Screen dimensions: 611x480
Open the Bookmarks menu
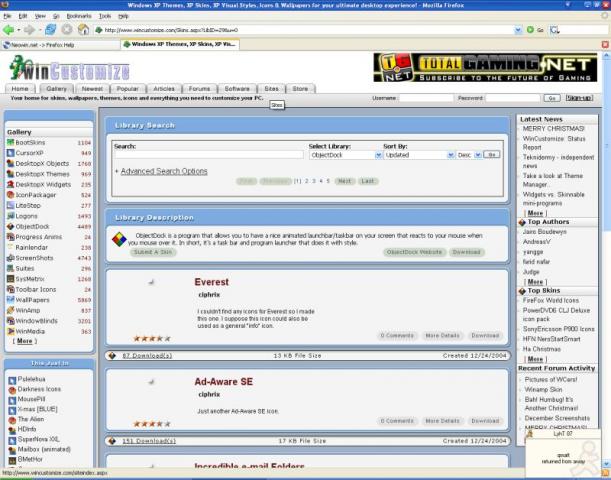pyautogui.click(x=79, y=16)
